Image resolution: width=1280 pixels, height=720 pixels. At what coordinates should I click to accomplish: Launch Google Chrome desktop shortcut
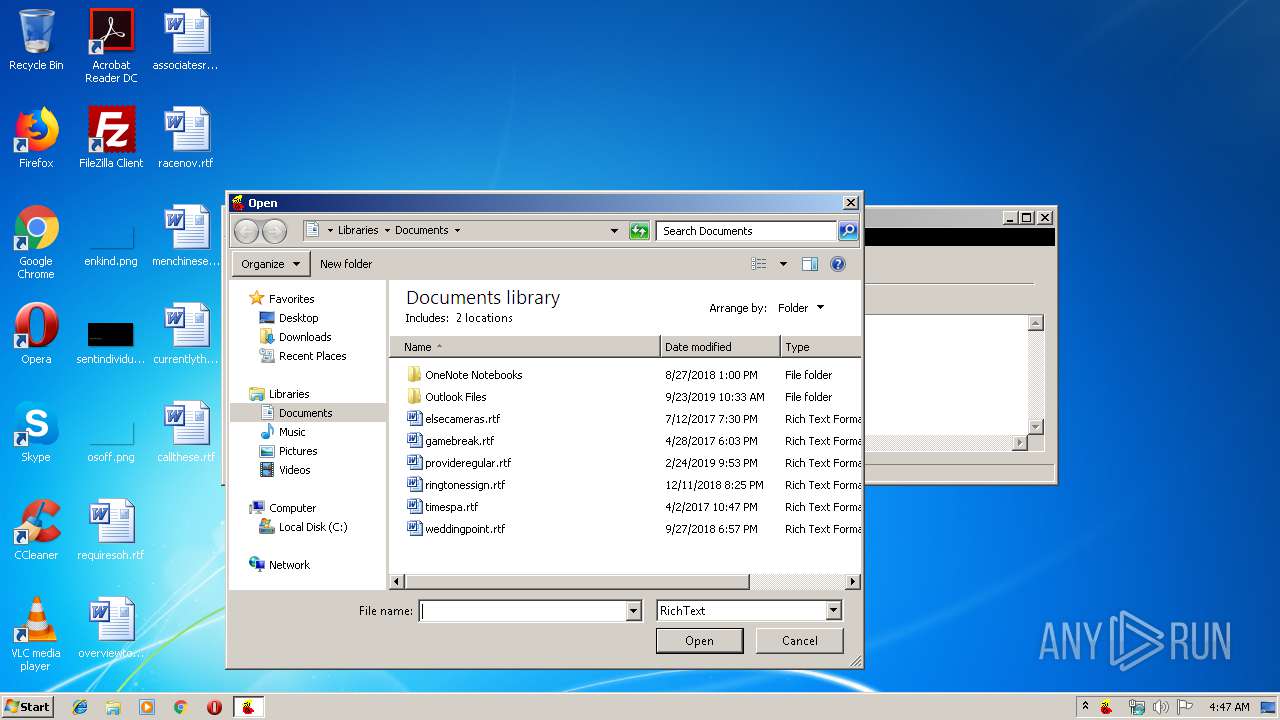tap(36, 242)
